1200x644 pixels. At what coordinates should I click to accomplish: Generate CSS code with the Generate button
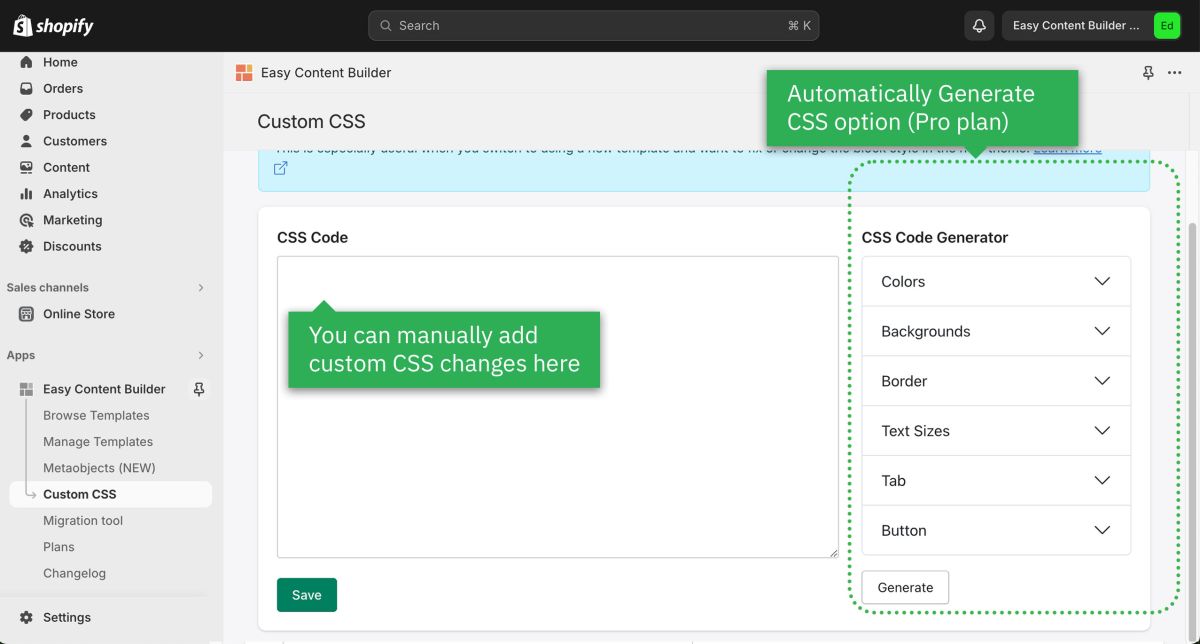[904, 587]
